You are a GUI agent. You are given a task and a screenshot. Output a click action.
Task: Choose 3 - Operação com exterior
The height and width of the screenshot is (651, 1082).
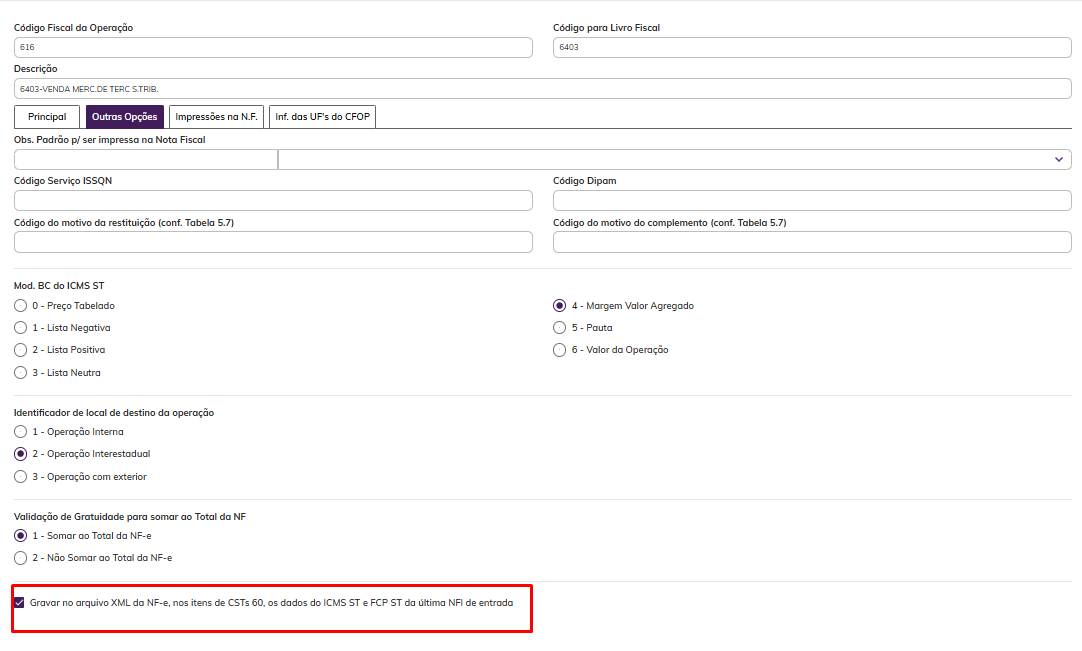pos(21,476)
